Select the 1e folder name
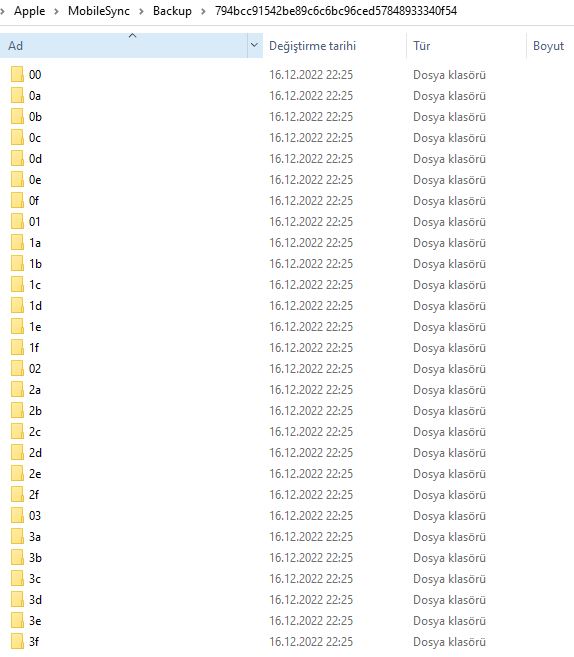 [35, 327]
